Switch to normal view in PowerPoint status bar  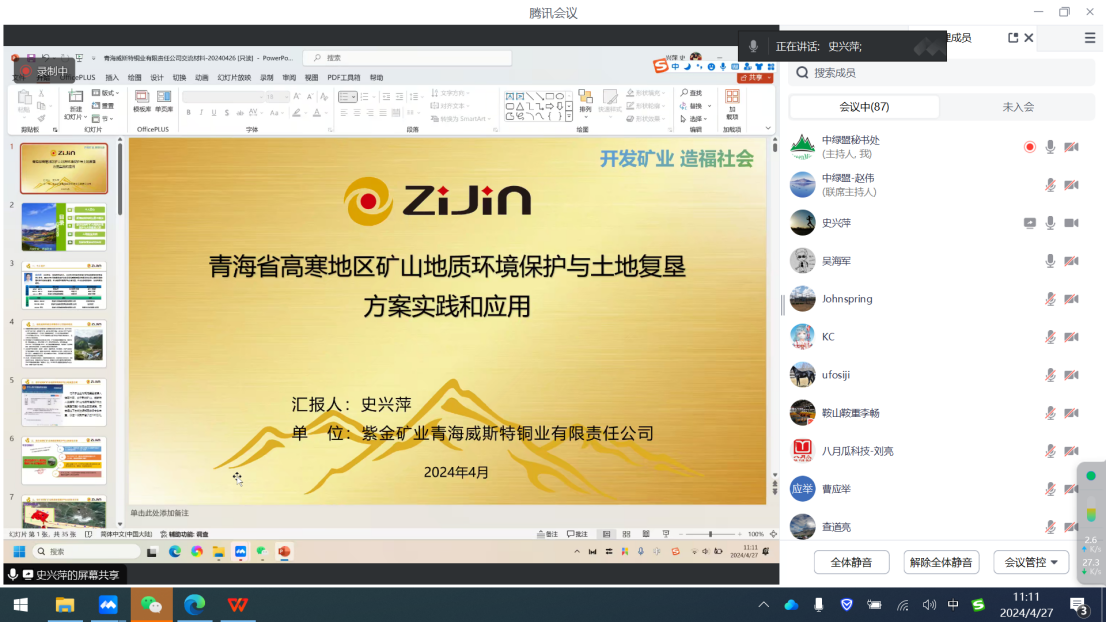pyautogui.click(x=607, y=534)
